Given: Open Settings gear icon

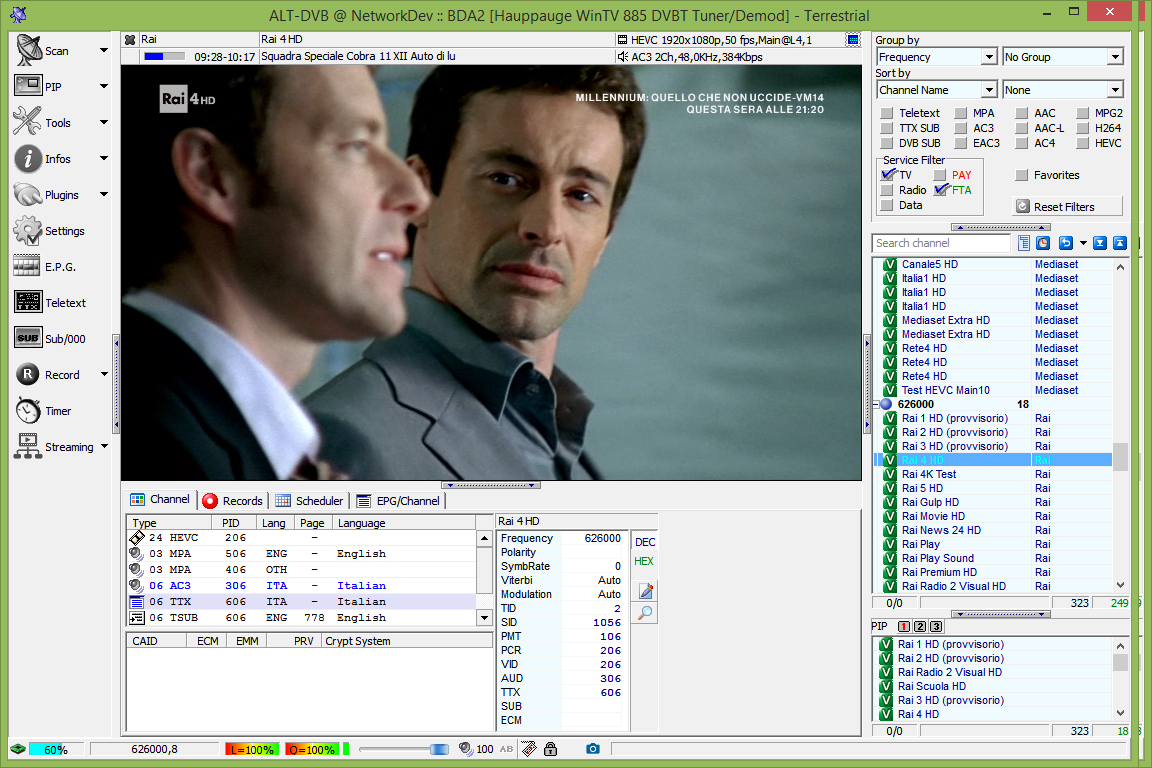Looking at the screenshot, I should (x=28, y=230).
